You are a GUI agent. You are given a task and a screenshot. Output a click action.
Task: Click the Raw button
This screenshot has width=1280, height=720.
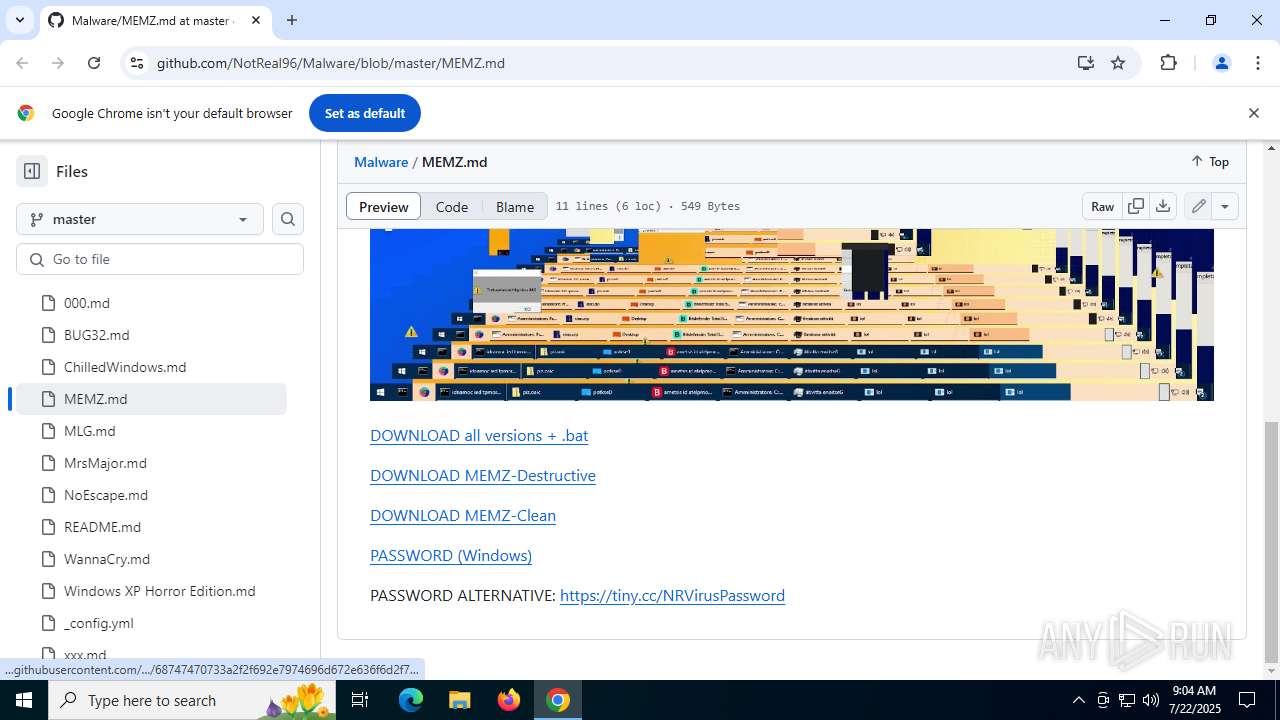tap(1102, 206)
